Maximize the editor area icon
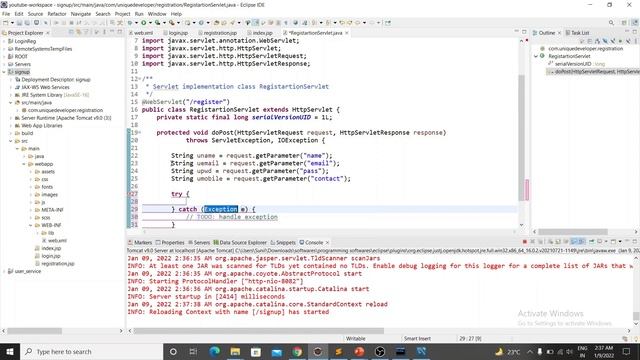640x360 pixels. point(524,32)
